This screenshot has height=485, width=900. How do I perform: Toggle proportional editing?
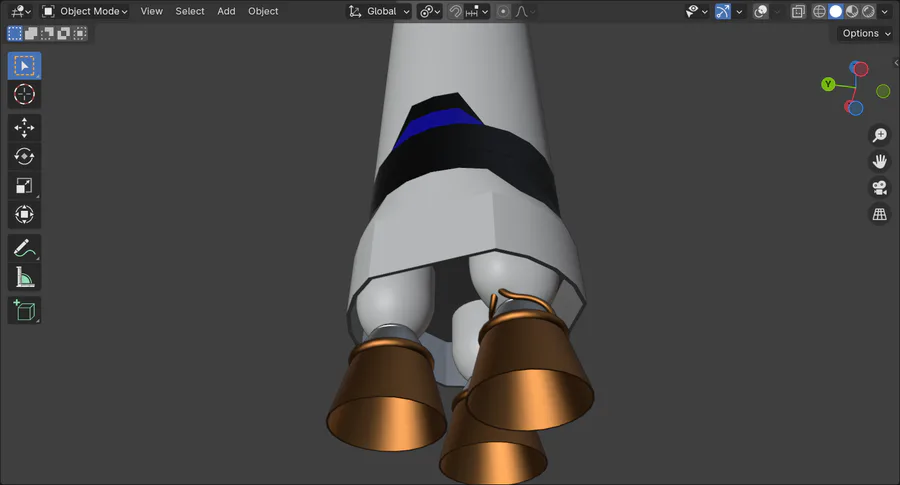(503, 11)
